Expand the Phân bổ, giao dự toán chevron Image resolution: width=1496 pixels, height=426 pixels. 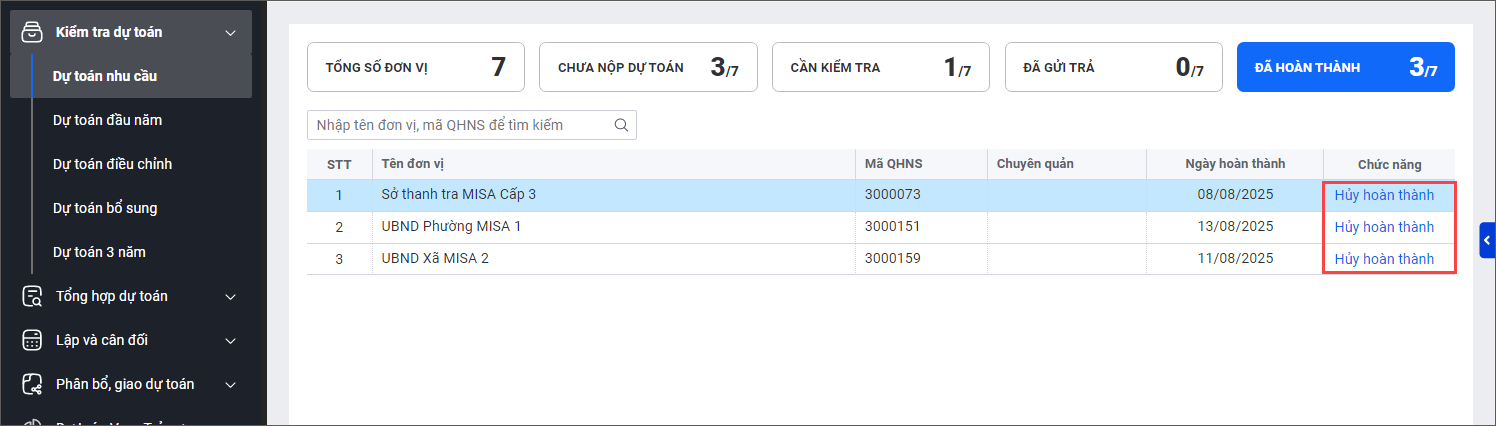[x=231, y=385]
